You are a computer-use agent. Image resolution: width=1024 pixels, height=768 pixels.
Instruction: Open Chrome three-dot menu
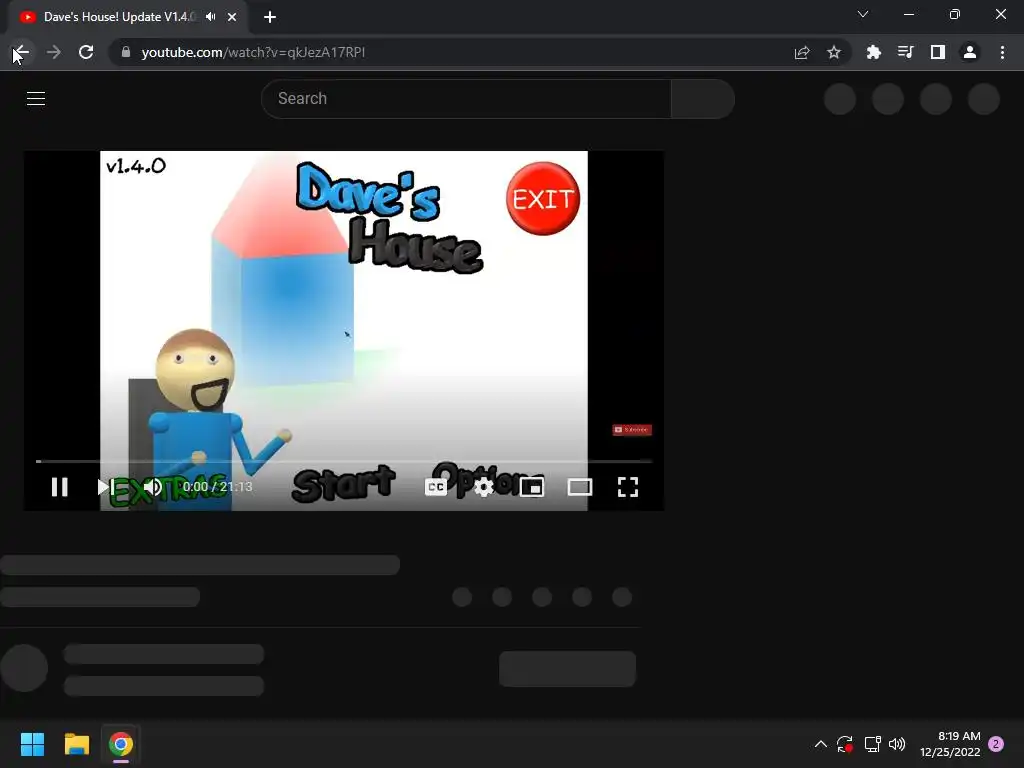1002,52
